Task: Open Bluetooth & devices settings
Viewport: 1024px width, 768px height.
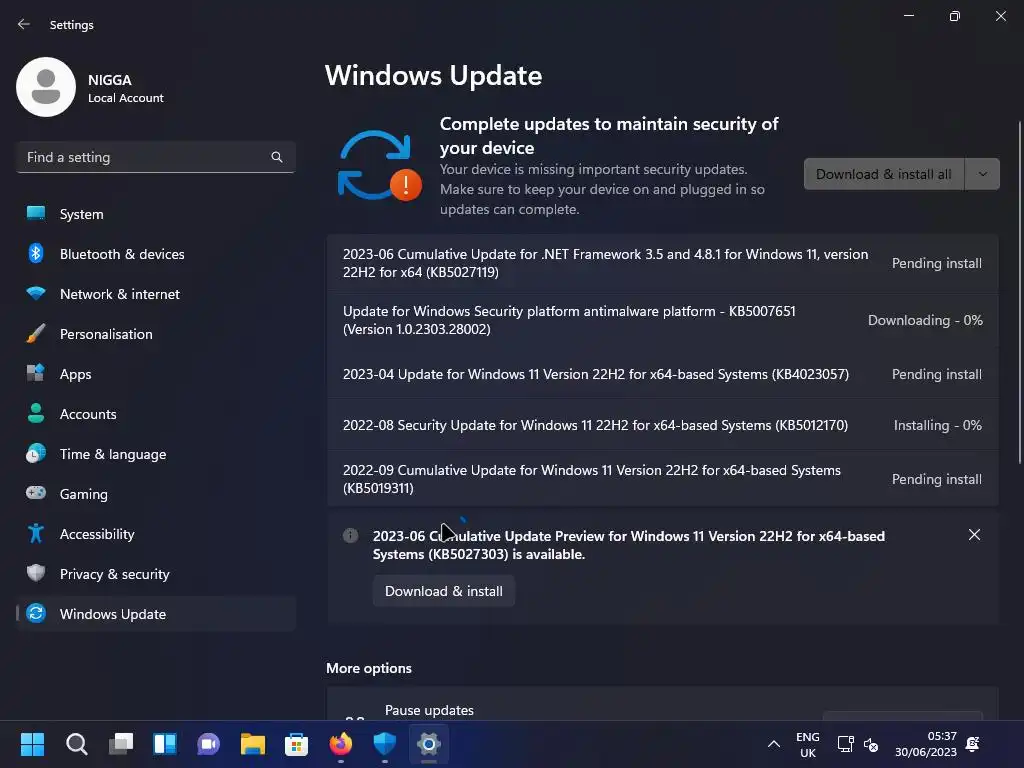Action: [x=155, y=254]
